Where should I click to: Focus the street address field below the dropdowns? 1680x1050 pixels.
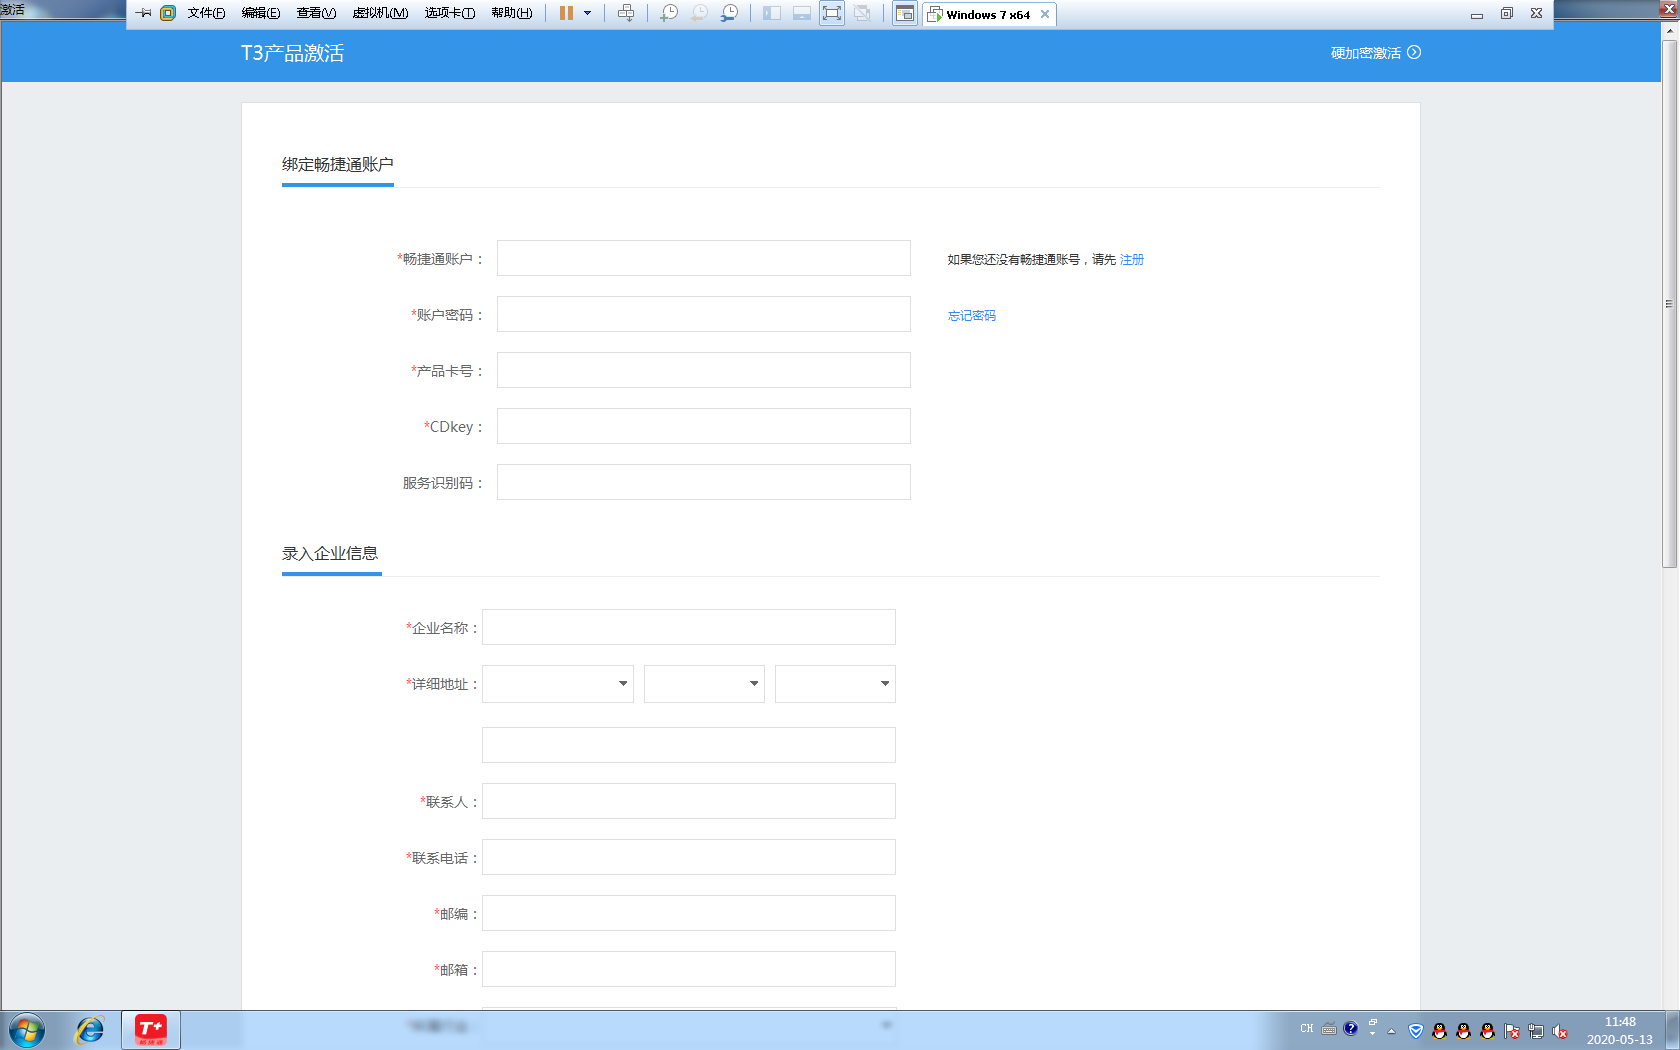tap(689, 745)
